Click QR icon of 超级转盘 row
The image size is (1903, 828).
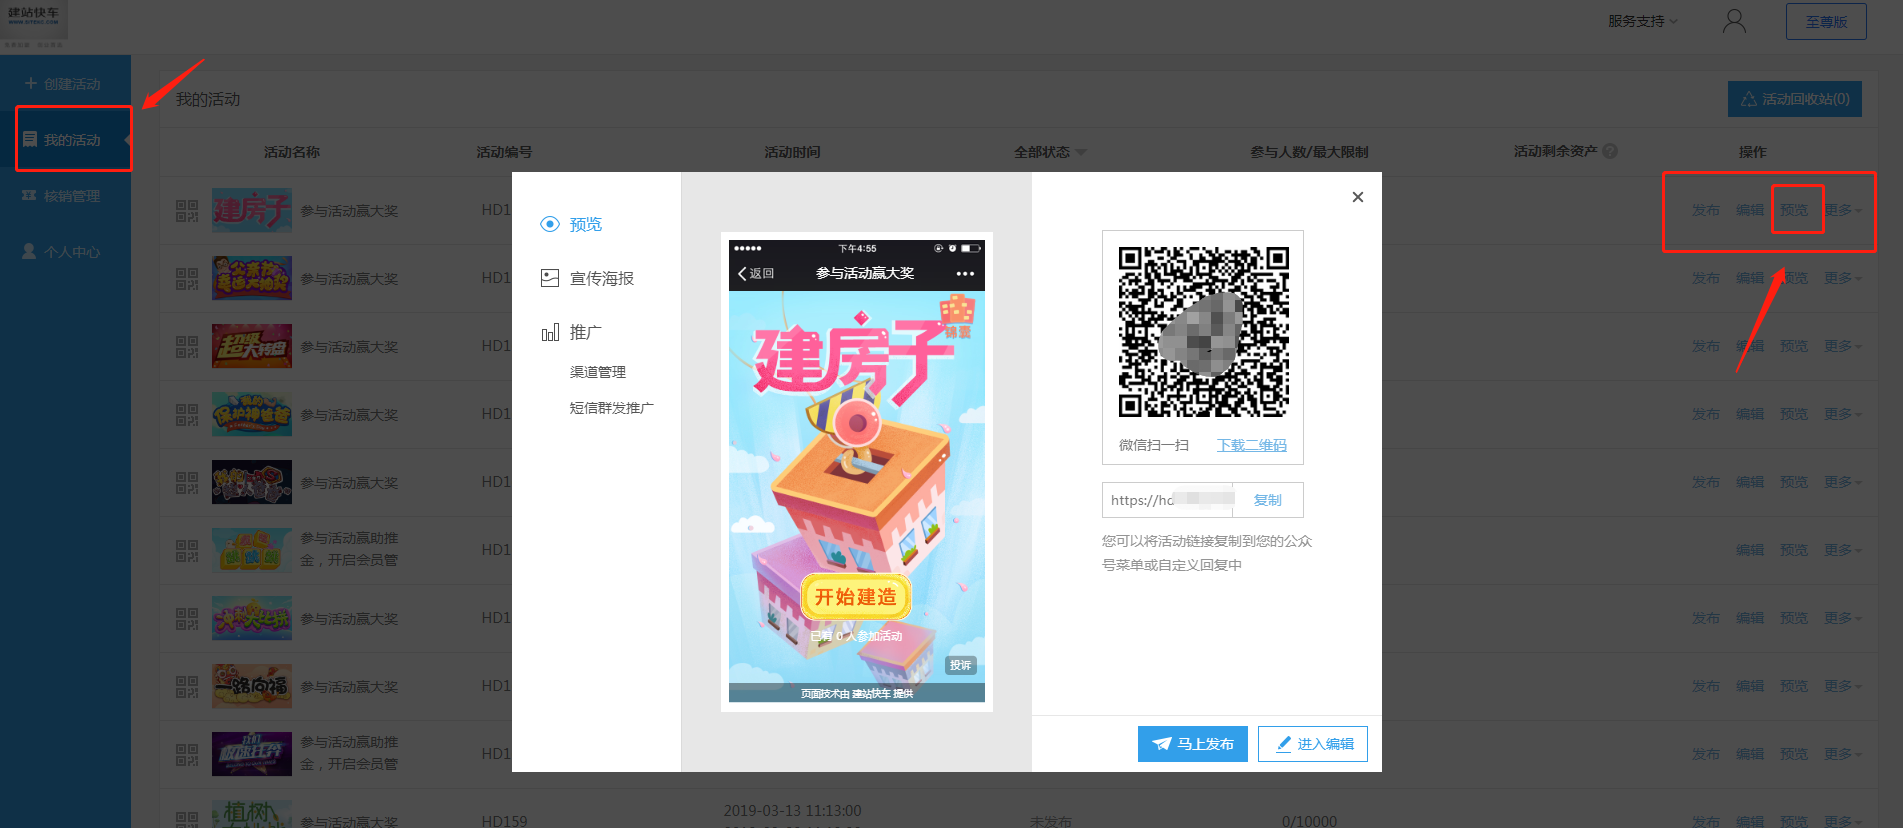point(187,347)
